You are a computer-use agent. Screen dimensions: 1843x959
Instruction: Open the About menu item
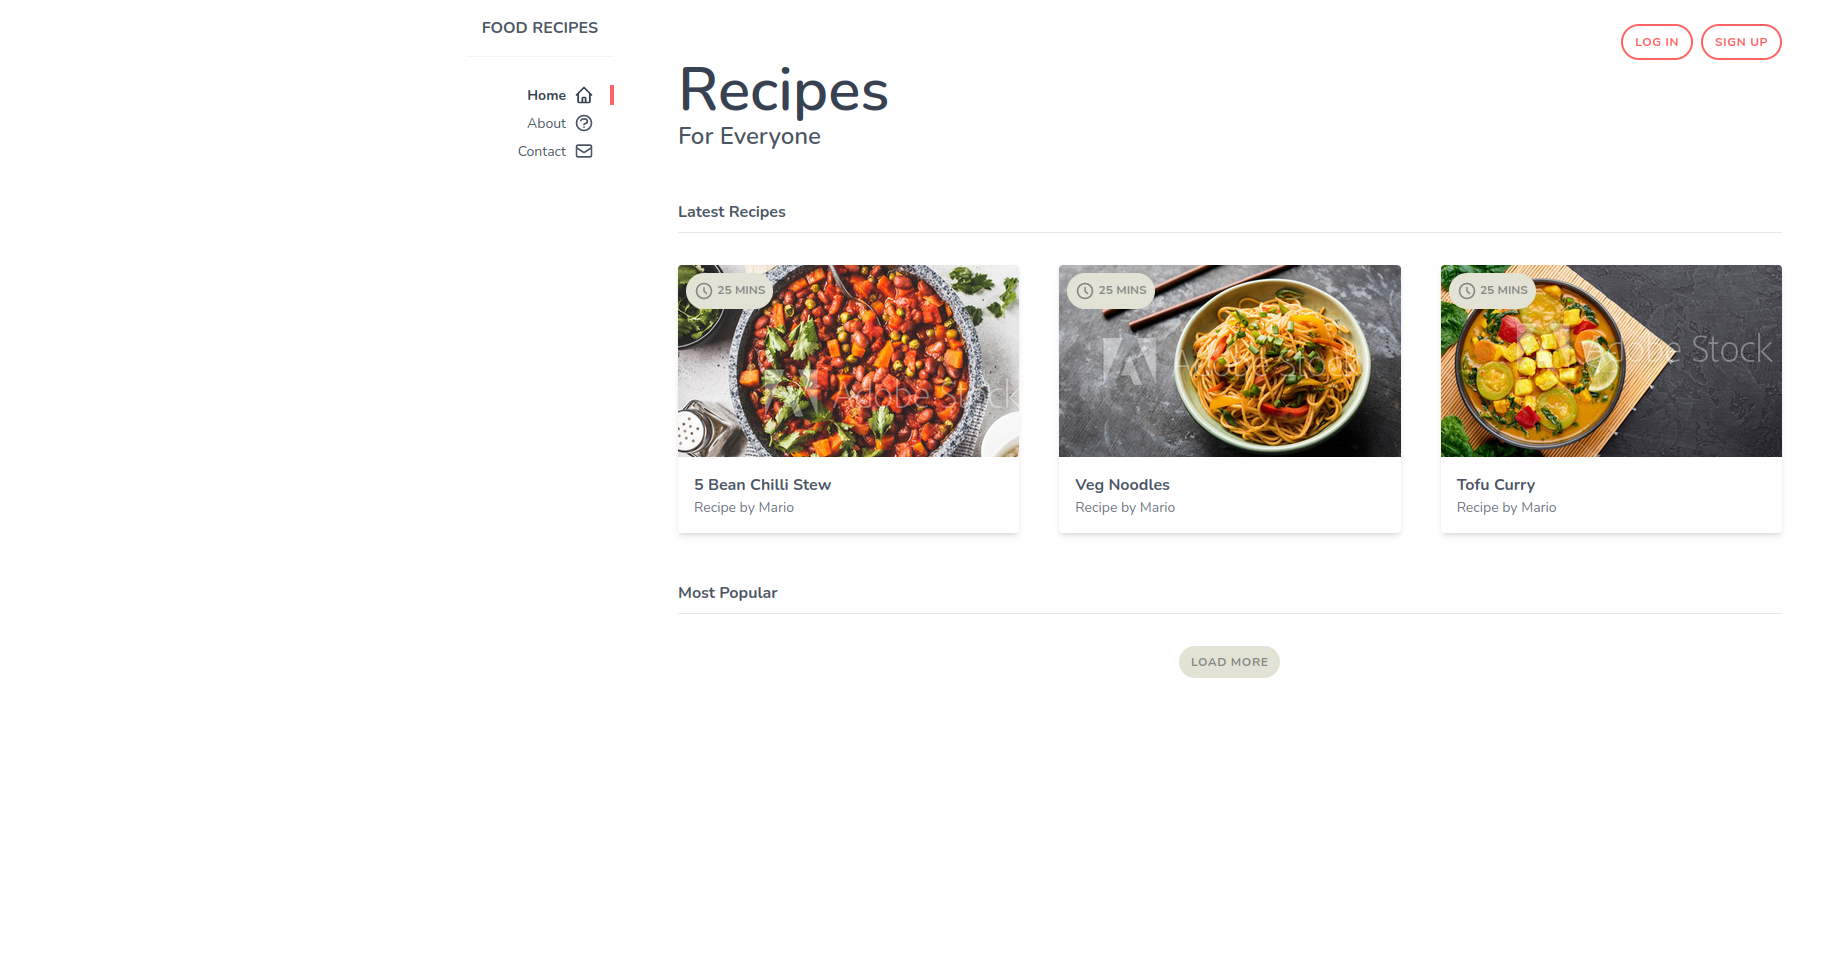point(560,123)
